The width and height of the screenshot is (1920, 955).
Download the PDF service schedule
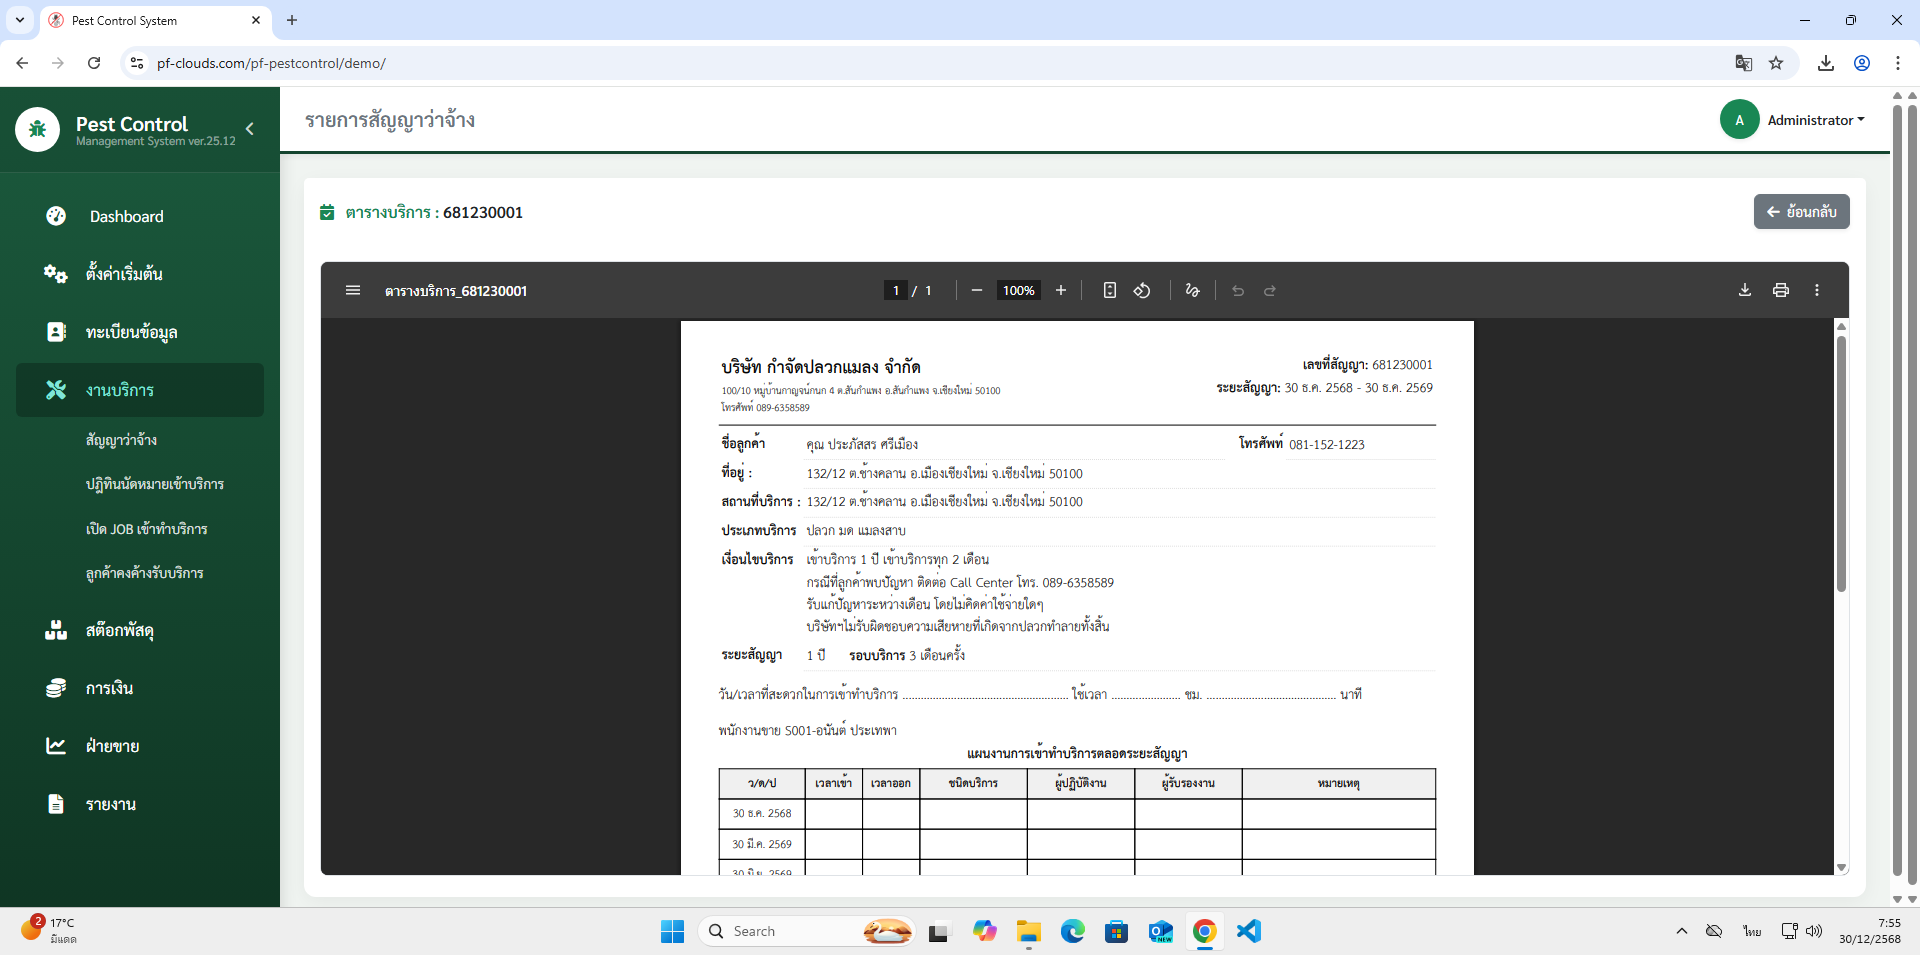click(x=1744, y=291)
